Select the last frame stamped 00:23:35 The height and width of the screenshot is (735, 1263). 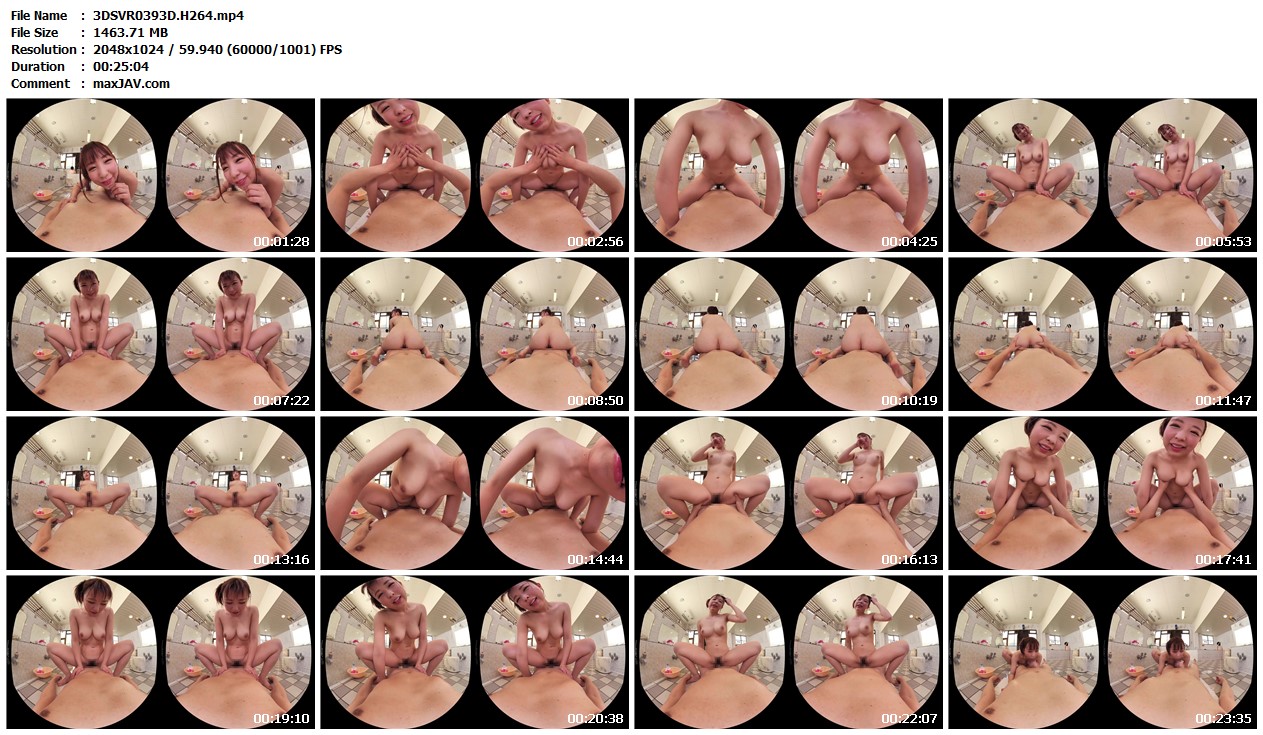[1103, 652]
